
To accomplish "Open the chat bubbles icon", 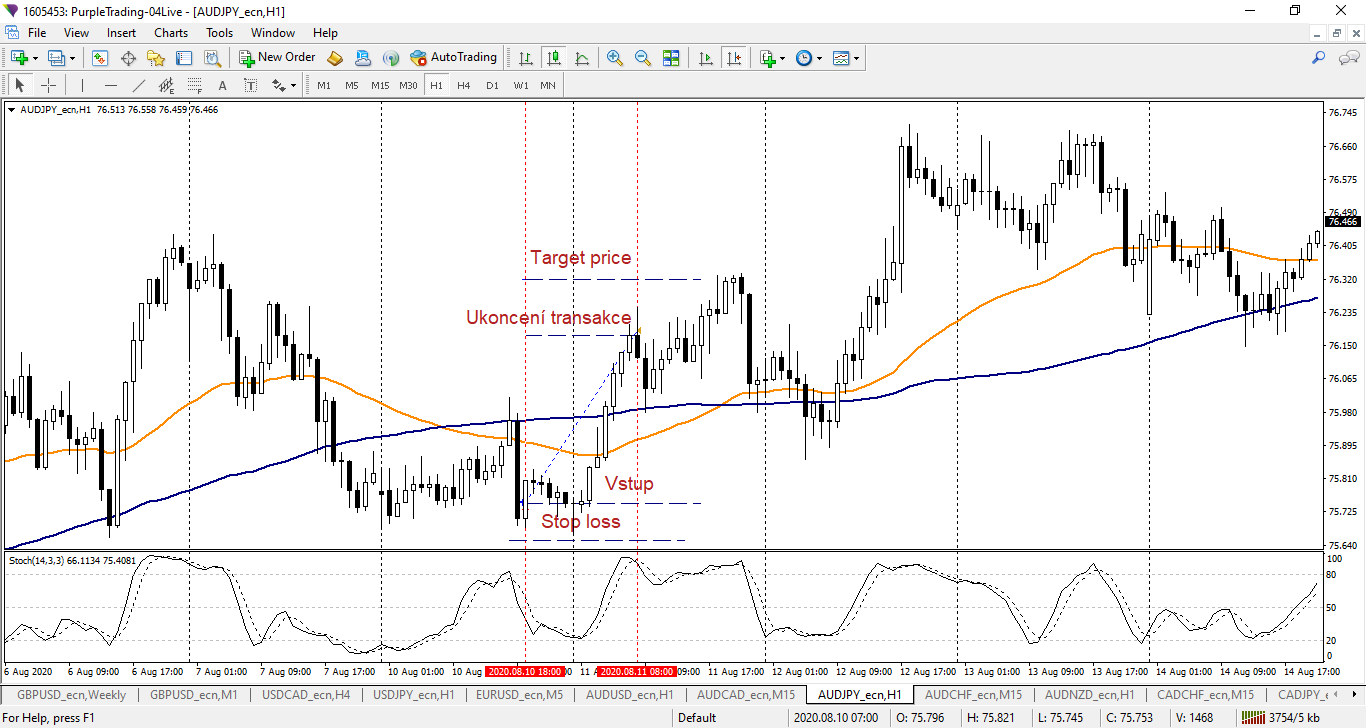I will pos(1347,58).
